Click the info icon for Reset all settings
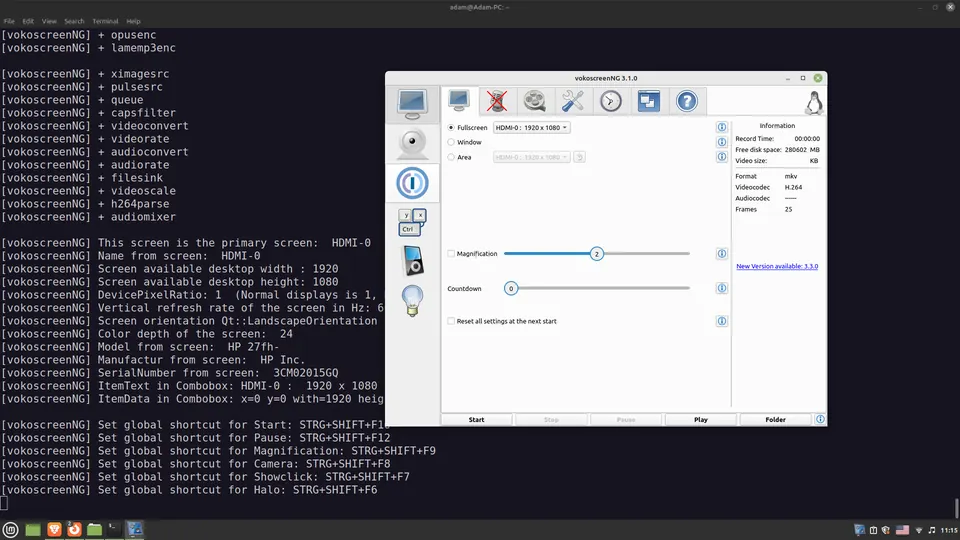Viewport: 960px width, 540px height. click(x=722, y=321)
